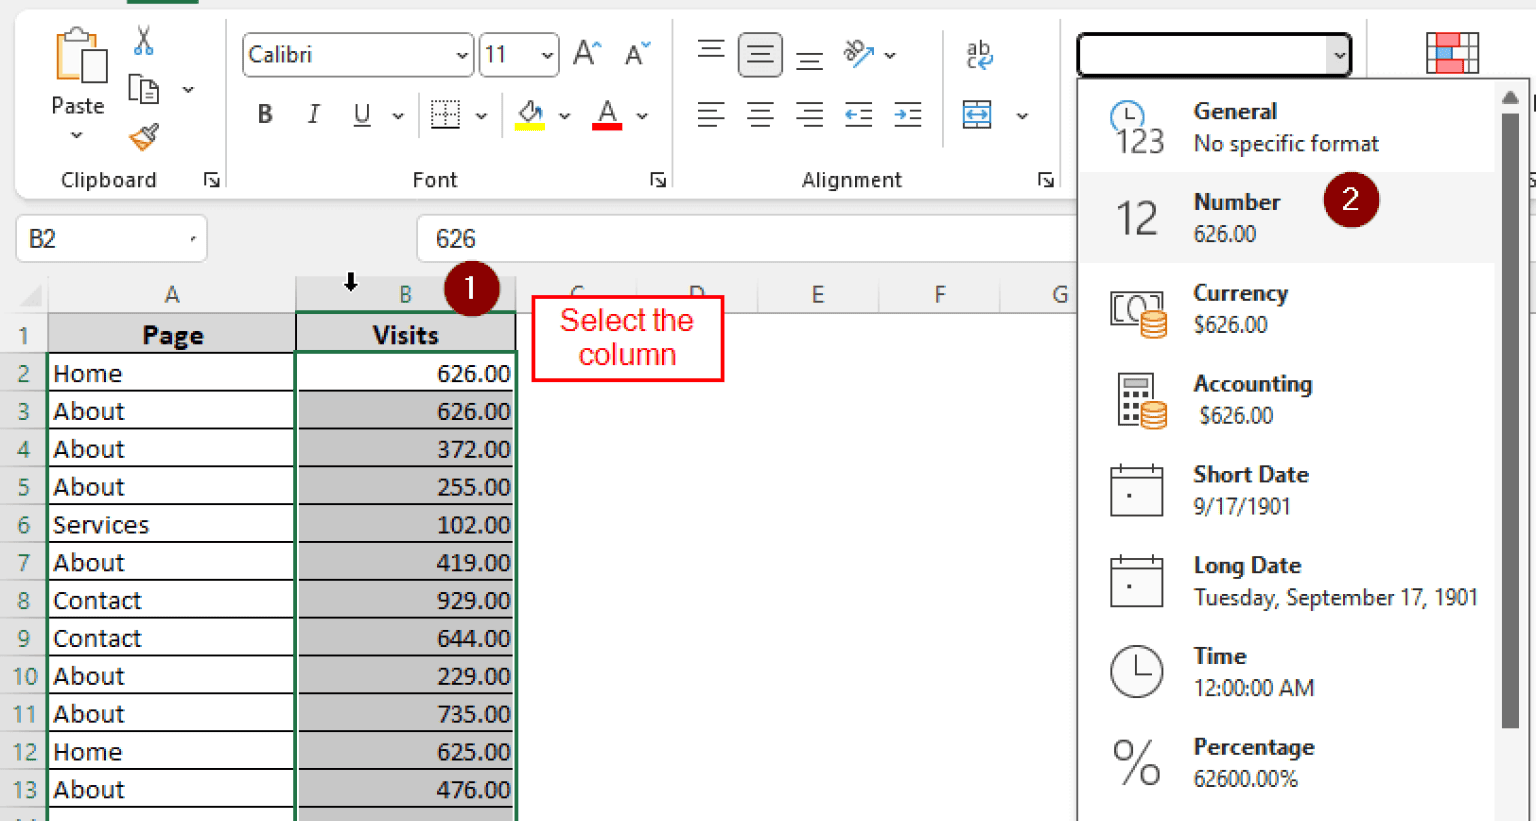Open the Calibri font name dropdown
The height and width of the screenshot is (821, 1536).
[x=461, y=56]
